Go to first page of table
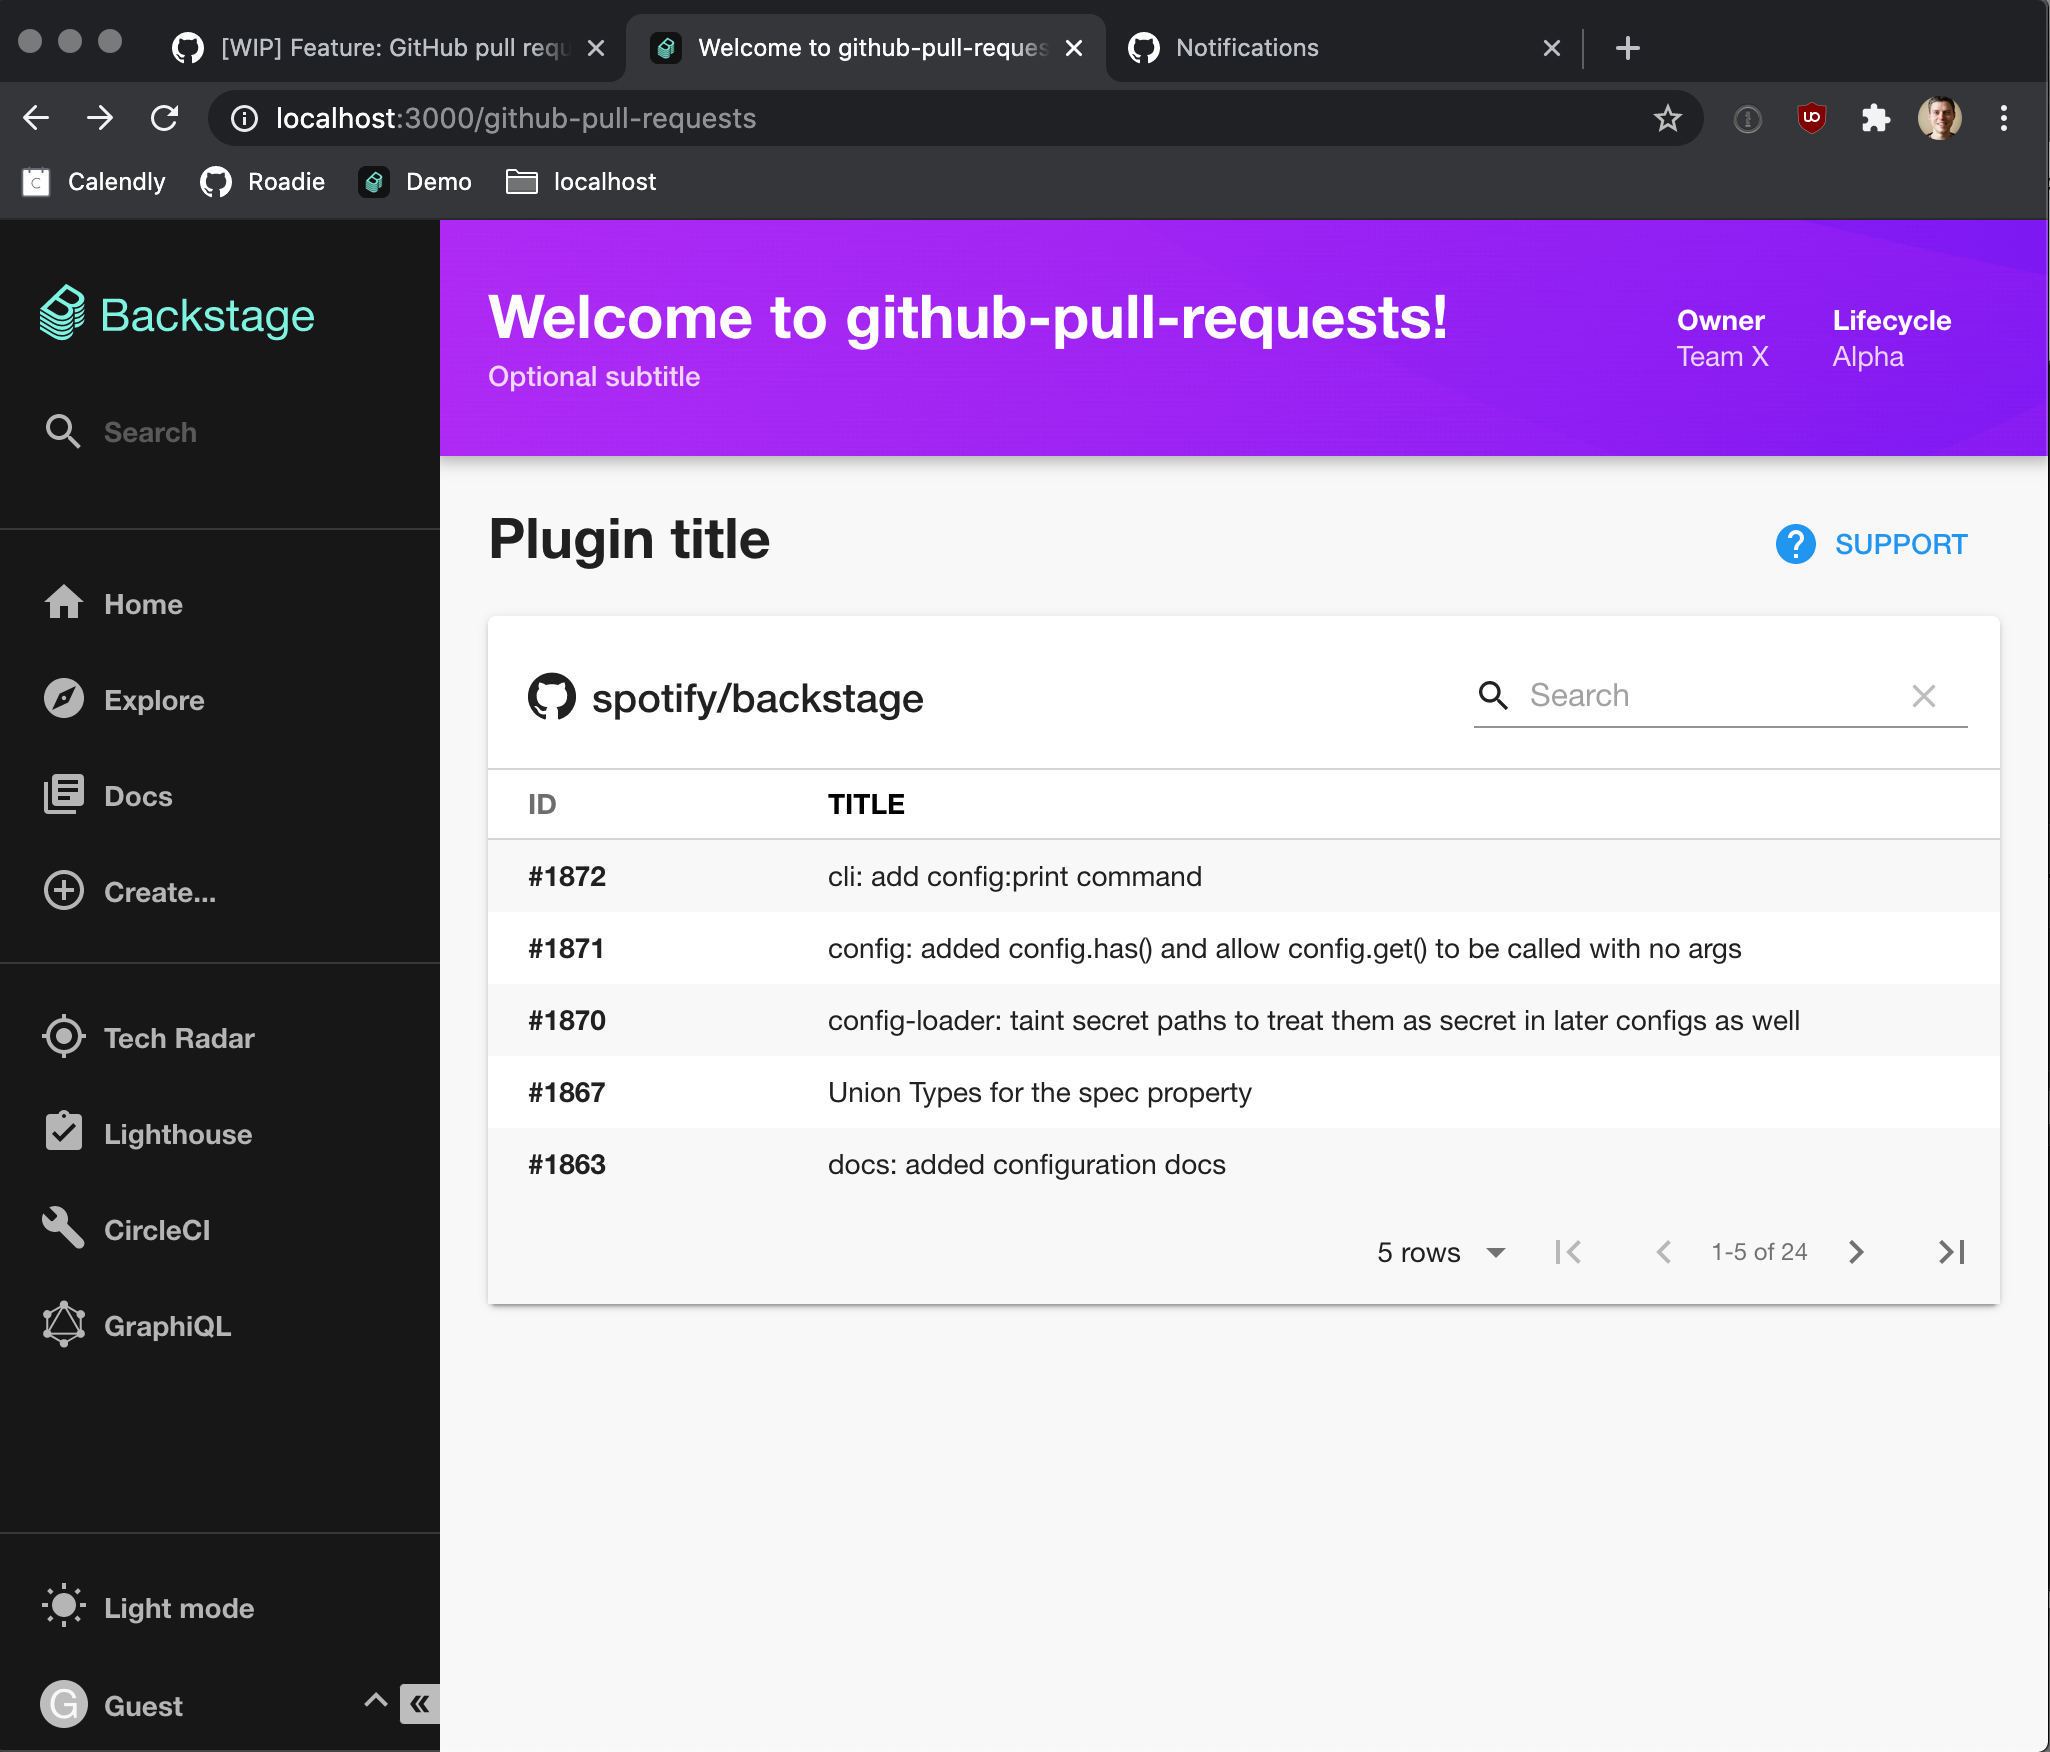 (1568, 1252)
